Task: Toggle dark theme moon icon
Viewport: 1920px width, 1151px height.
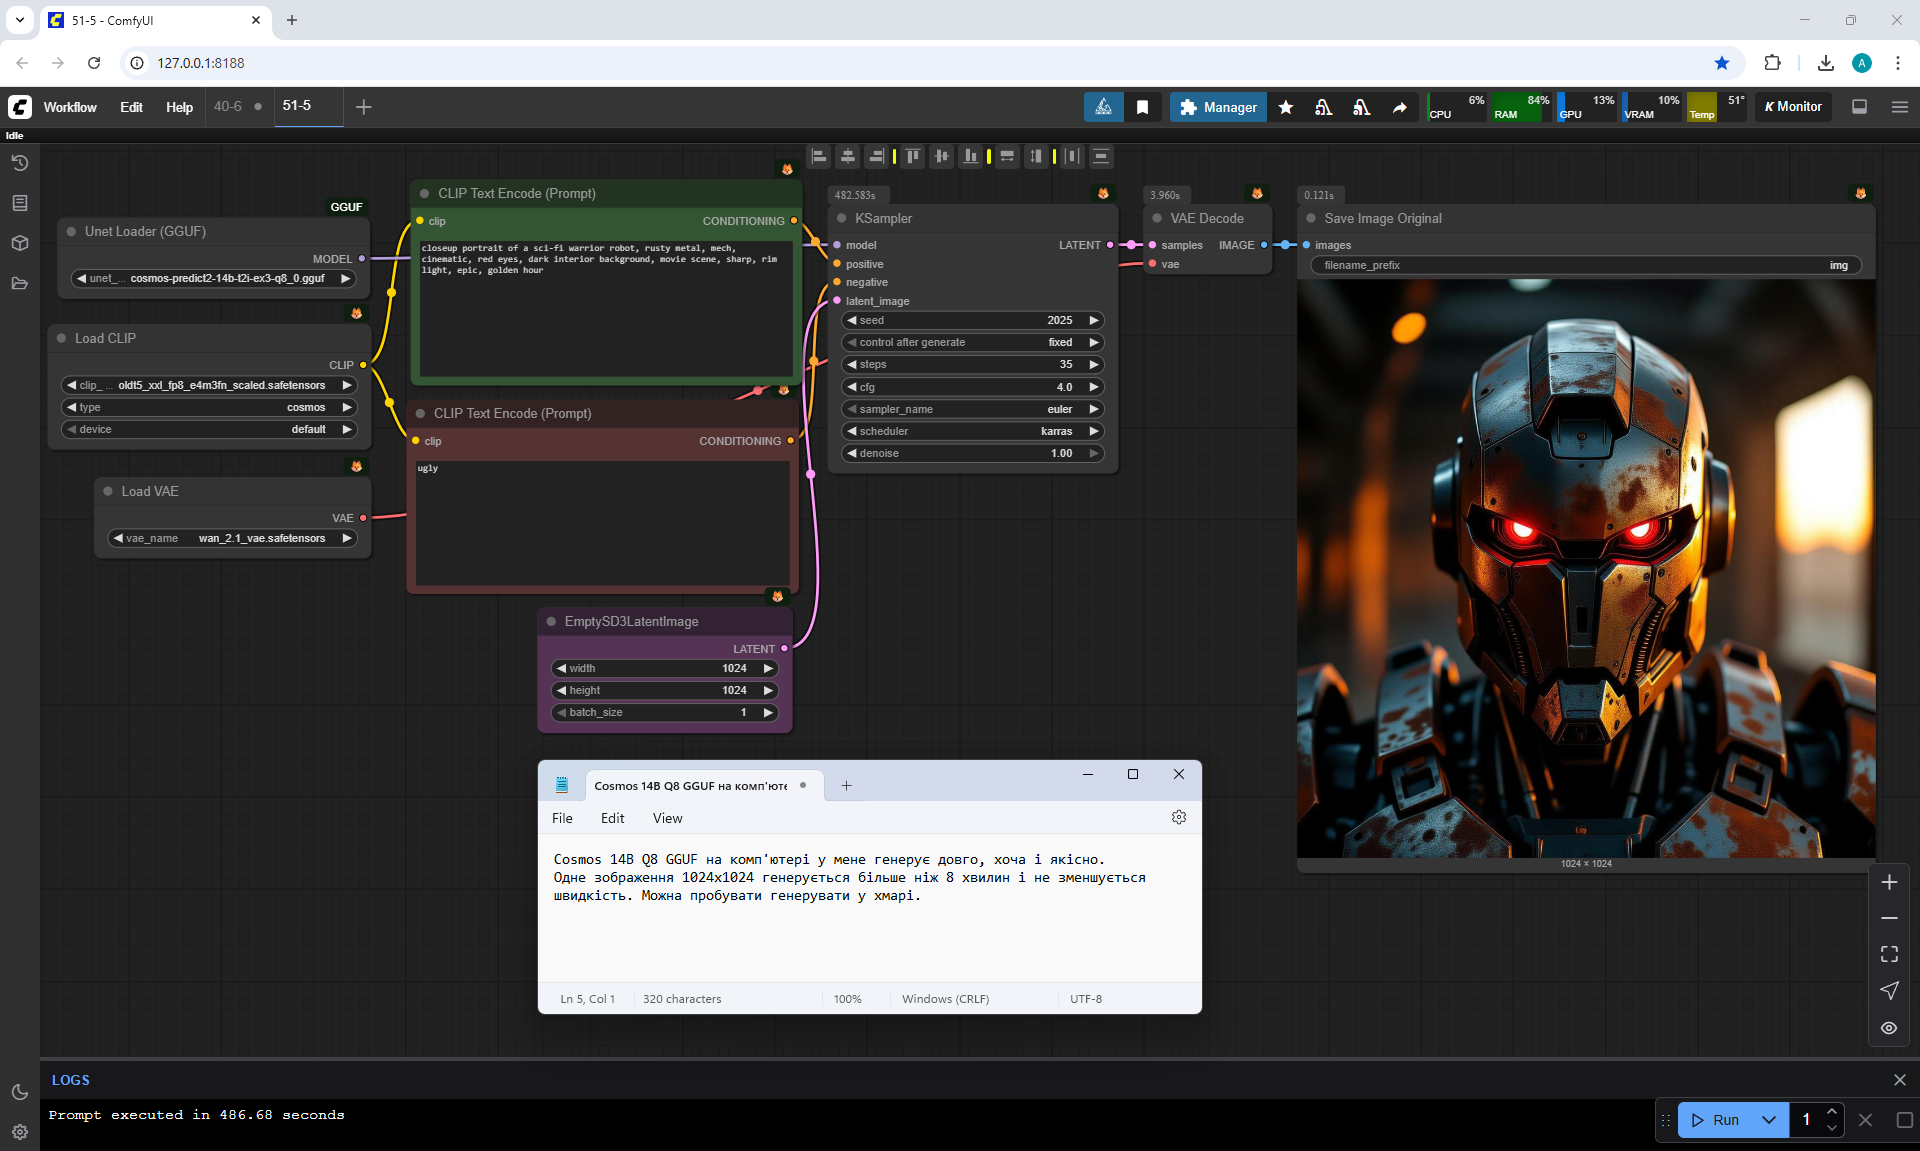Action: 19,1092
